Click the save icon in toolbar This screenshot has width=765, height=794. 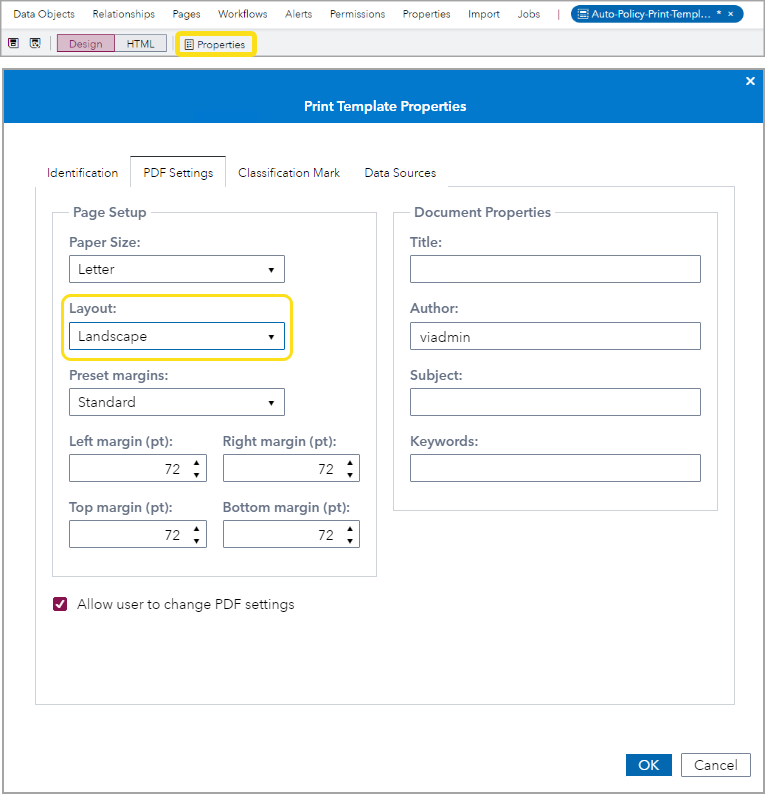pos(13,44)
